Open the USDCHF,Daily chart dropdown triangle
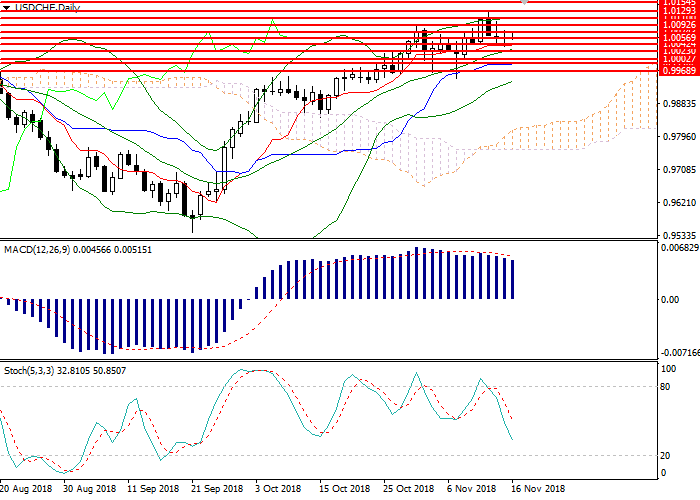 coord(7,8)
